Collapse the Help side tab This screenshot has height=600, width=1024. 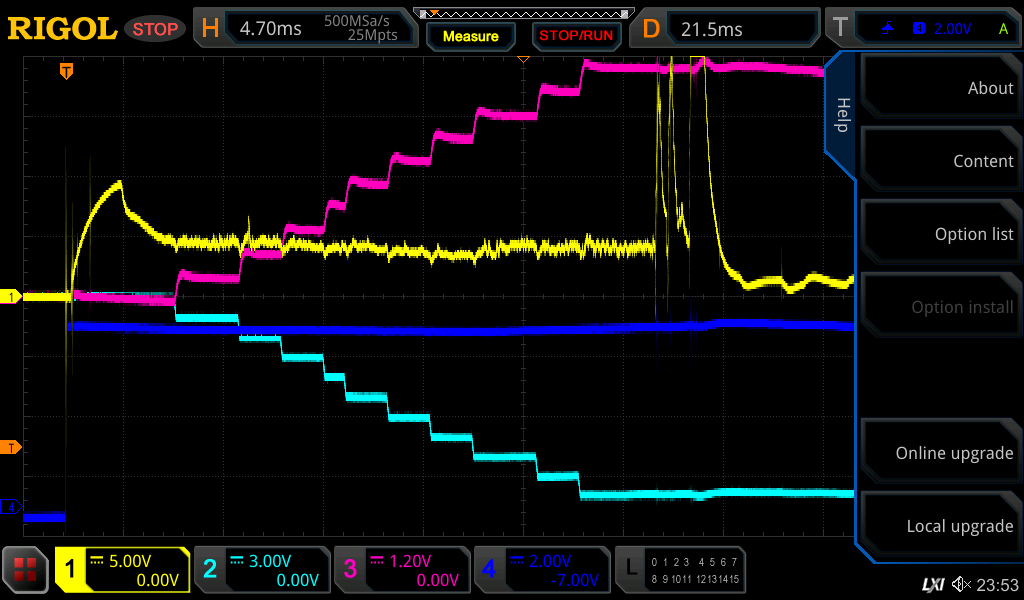841,115
